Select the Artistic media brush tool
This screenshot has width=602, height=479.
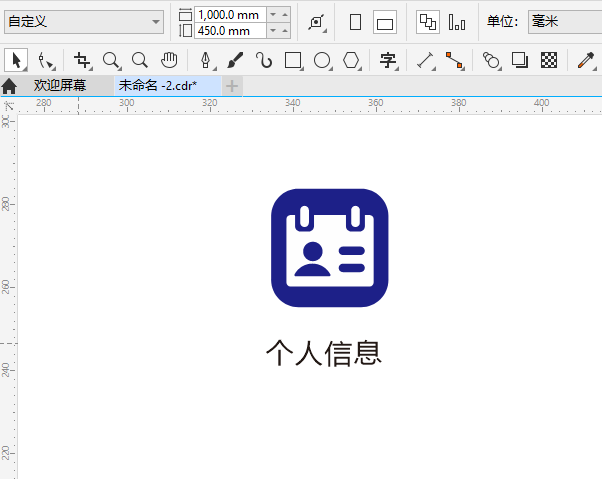pyautogui.click(x=235, y=61)
